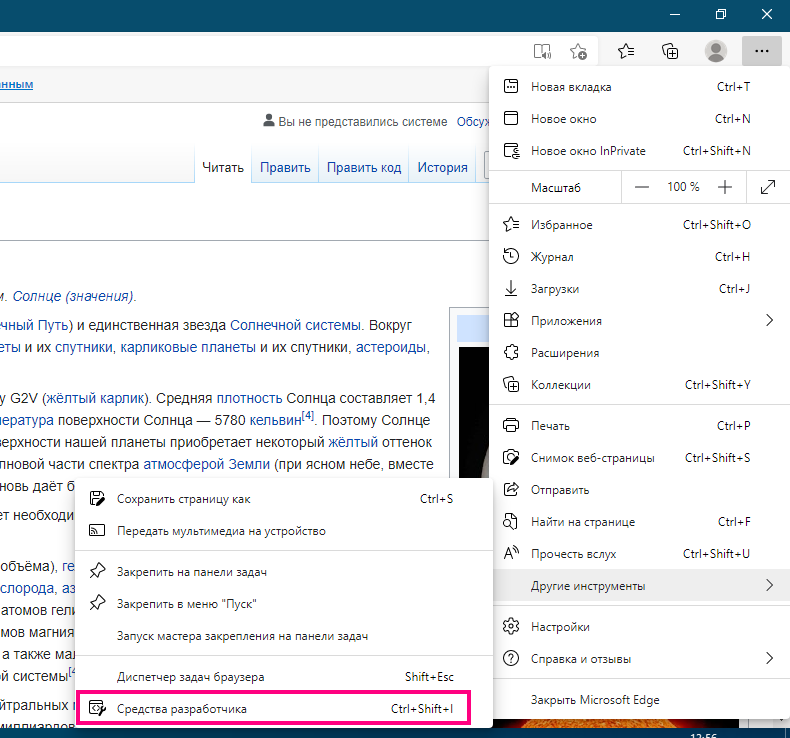Zoom in with the plus button

(x=725, y=187)
